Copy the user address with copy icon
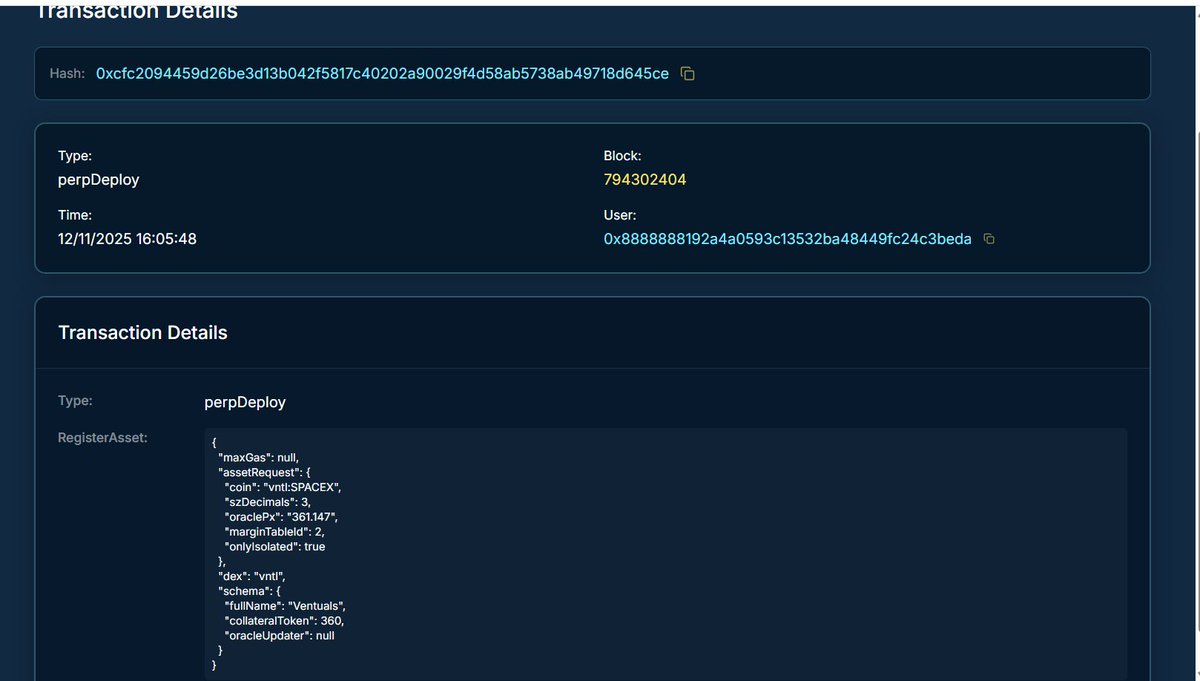This screenshot has width=1200, height=681. (x=989, y=239)
